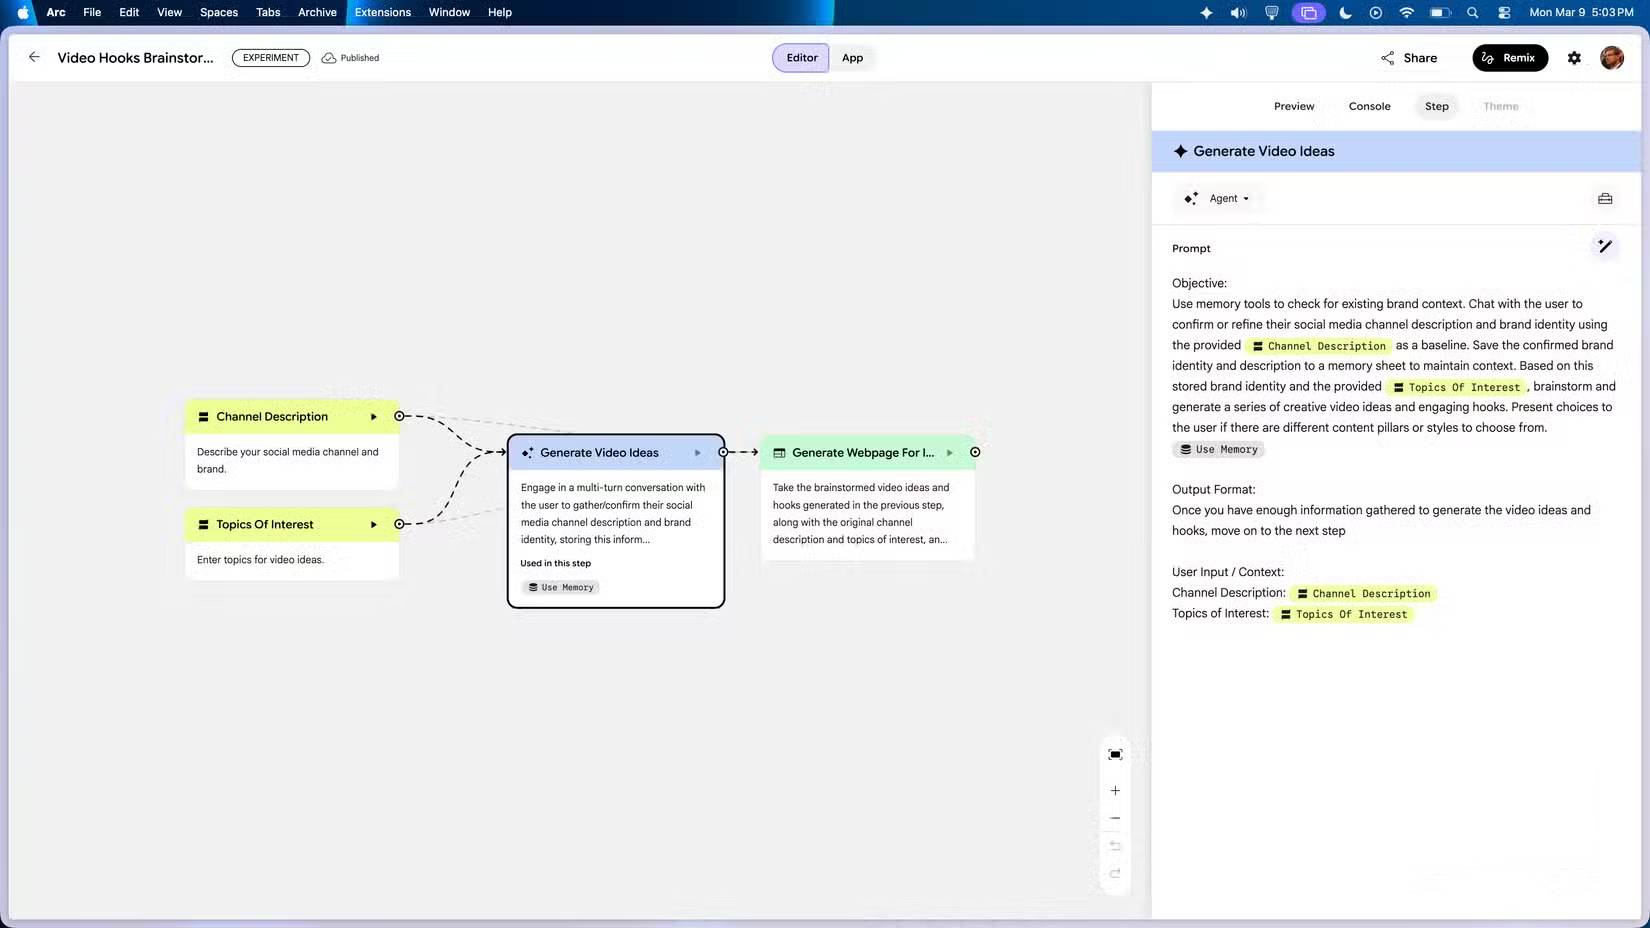Click the fit-to-screen canvas icon

(1115, 754)
